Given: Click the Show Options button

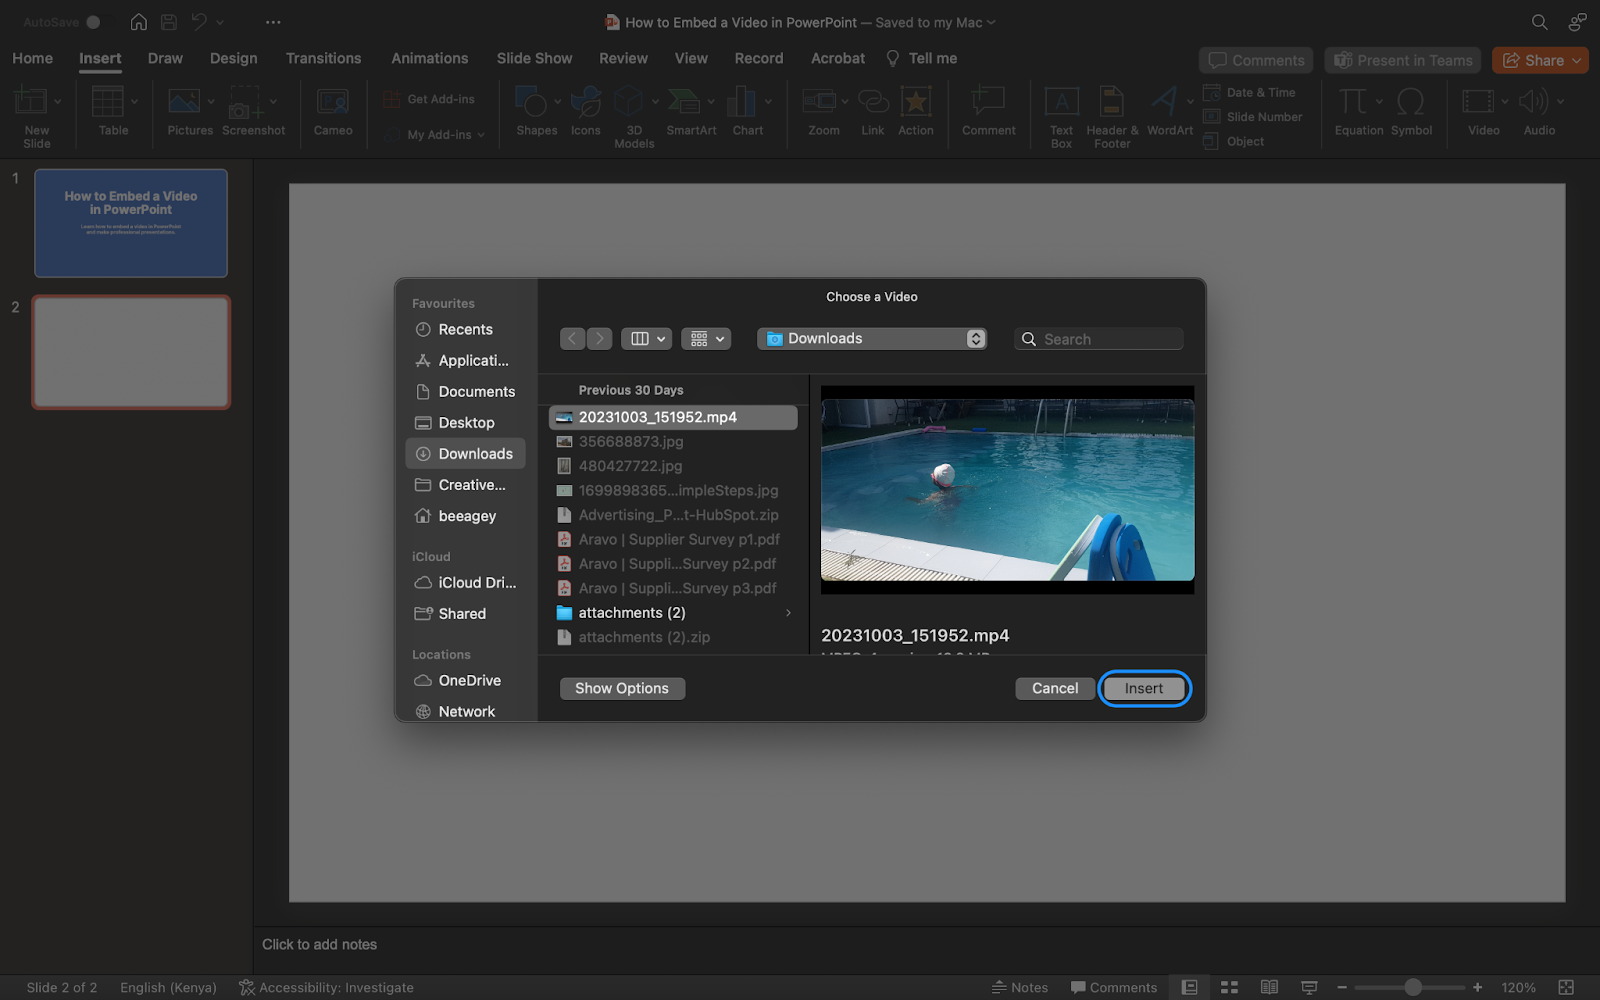Looking at the screenshot, I should (x=621, y=688).
